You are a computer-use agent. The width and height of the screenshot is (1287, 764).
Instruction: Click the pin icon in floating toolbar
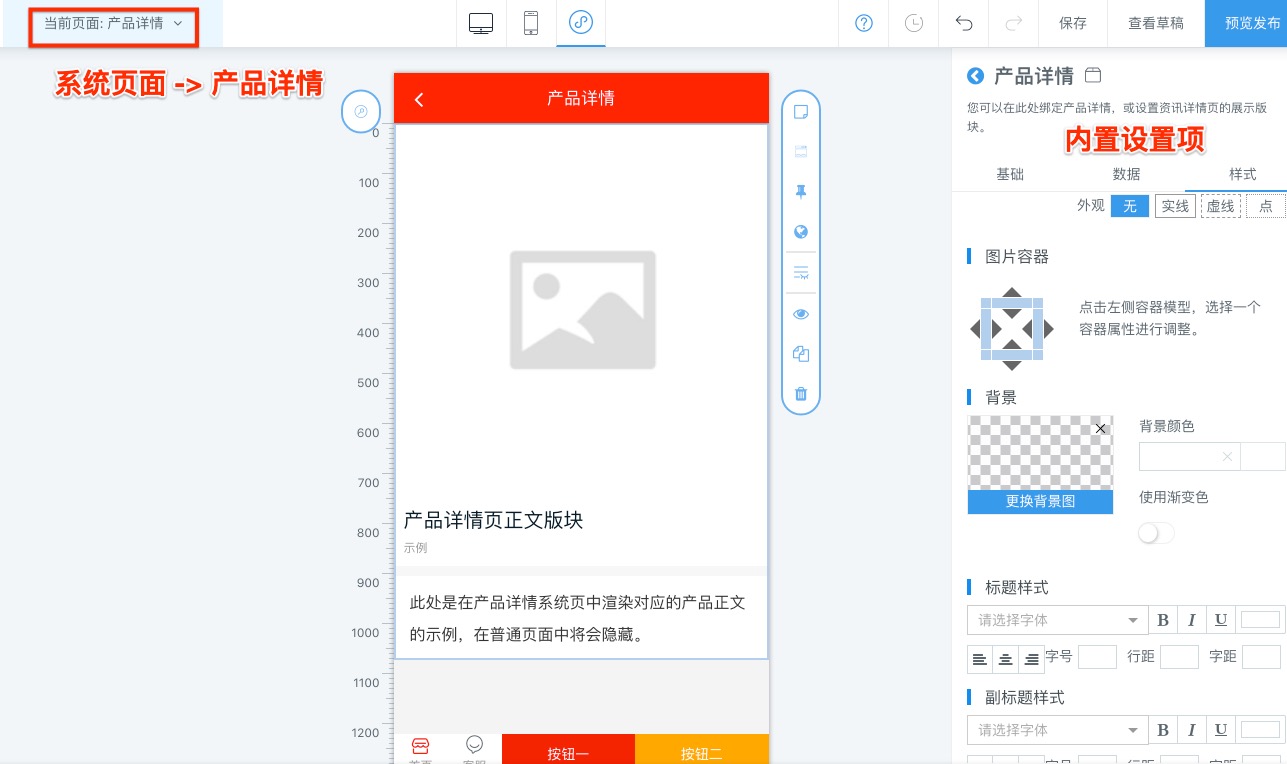pyautogui.click(x=800, y=192)
